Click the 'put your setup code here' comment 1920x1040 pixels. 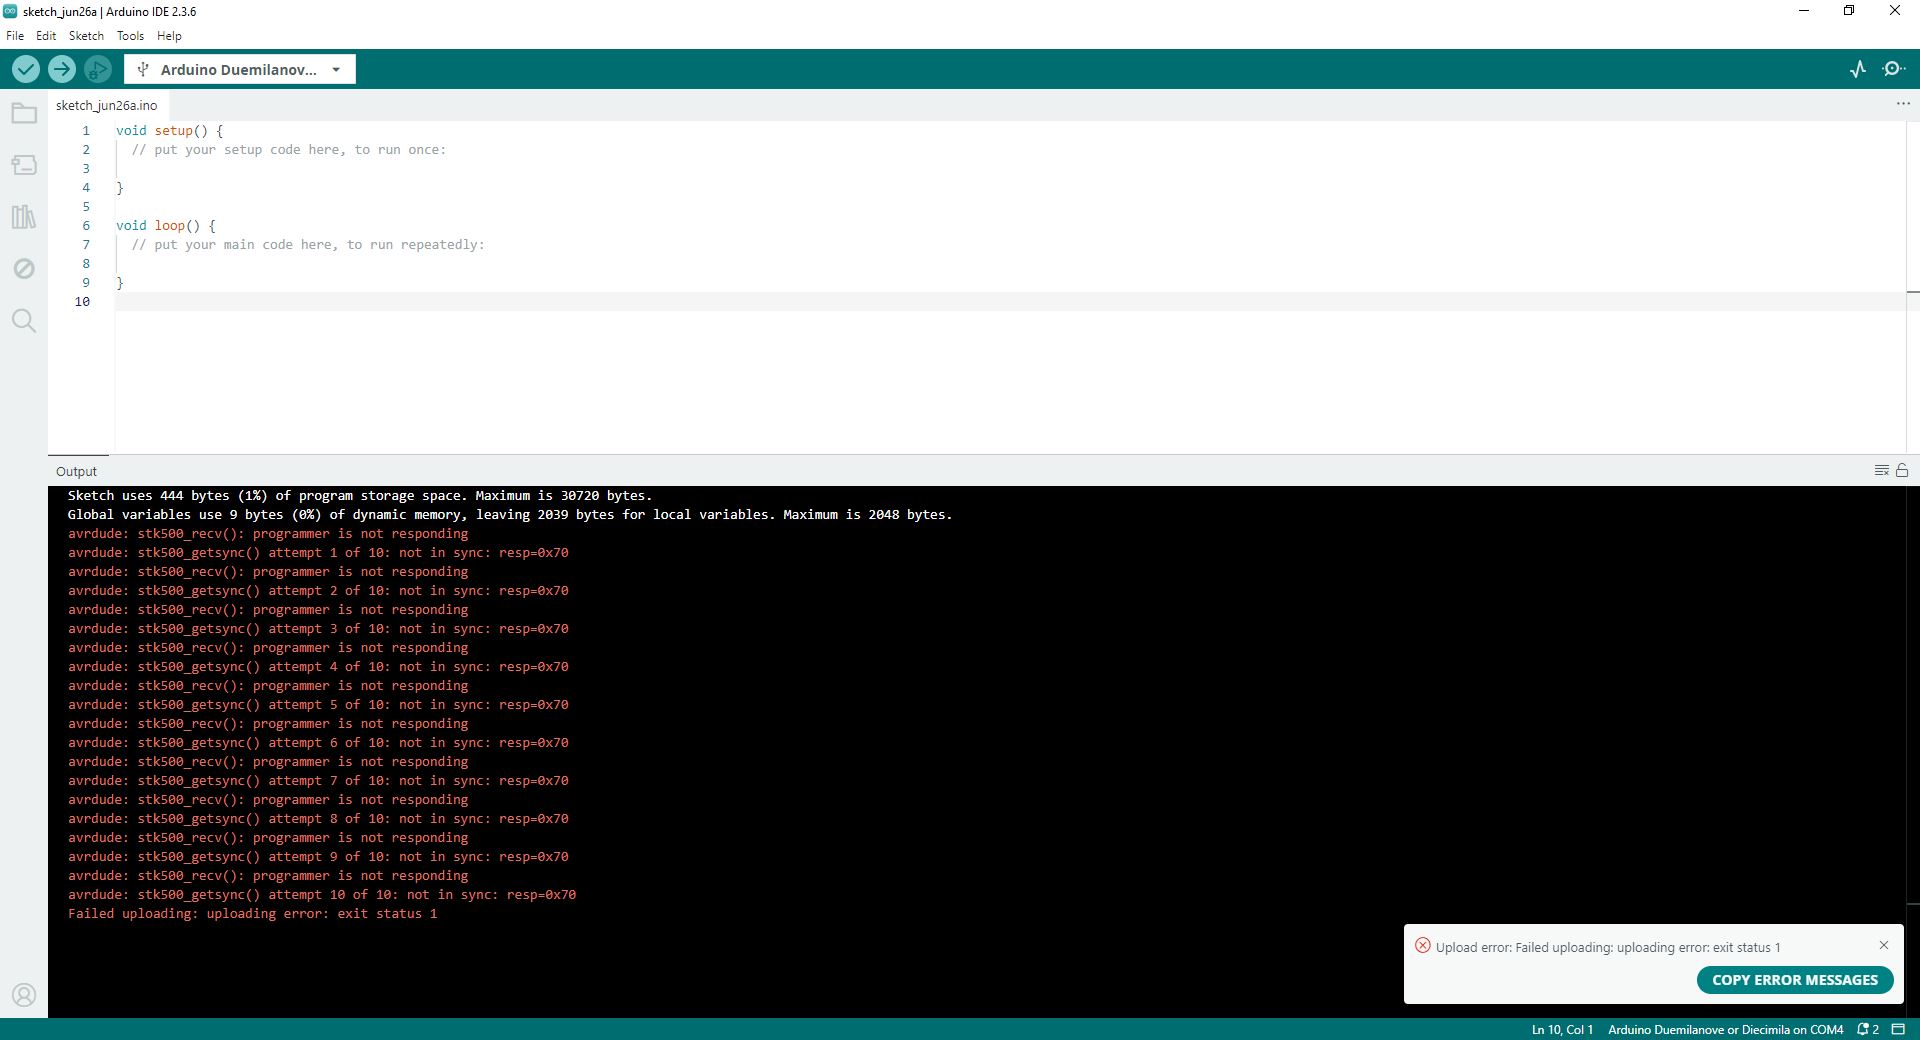289,150
